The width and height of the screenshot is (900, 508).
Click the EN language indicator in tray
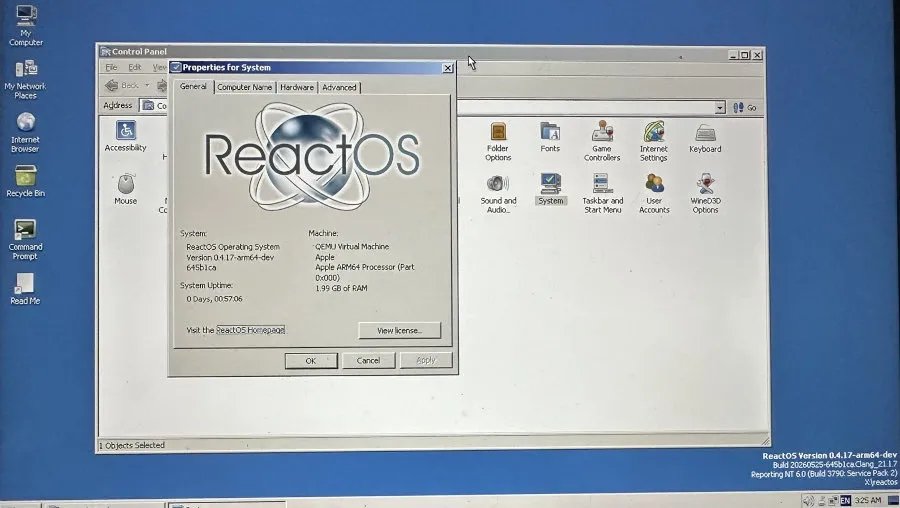coord(845,501)
